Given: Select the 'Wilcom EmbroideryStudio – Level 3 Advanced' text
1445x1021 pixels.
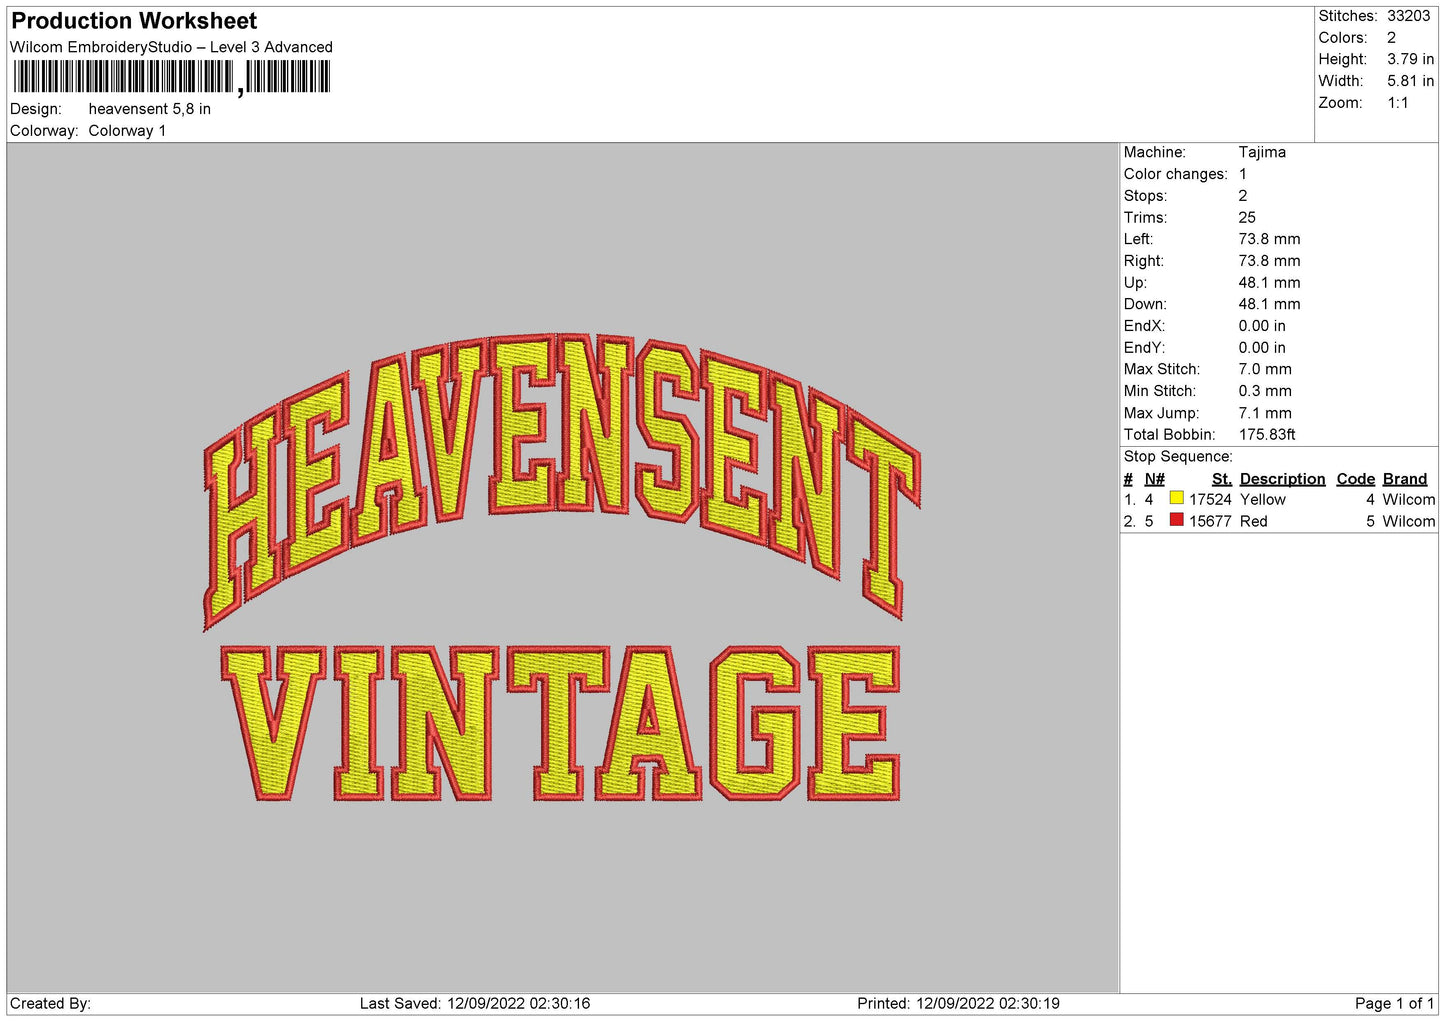Looking at the screenshot, I should pyautogui.click(x=171, y=47).
